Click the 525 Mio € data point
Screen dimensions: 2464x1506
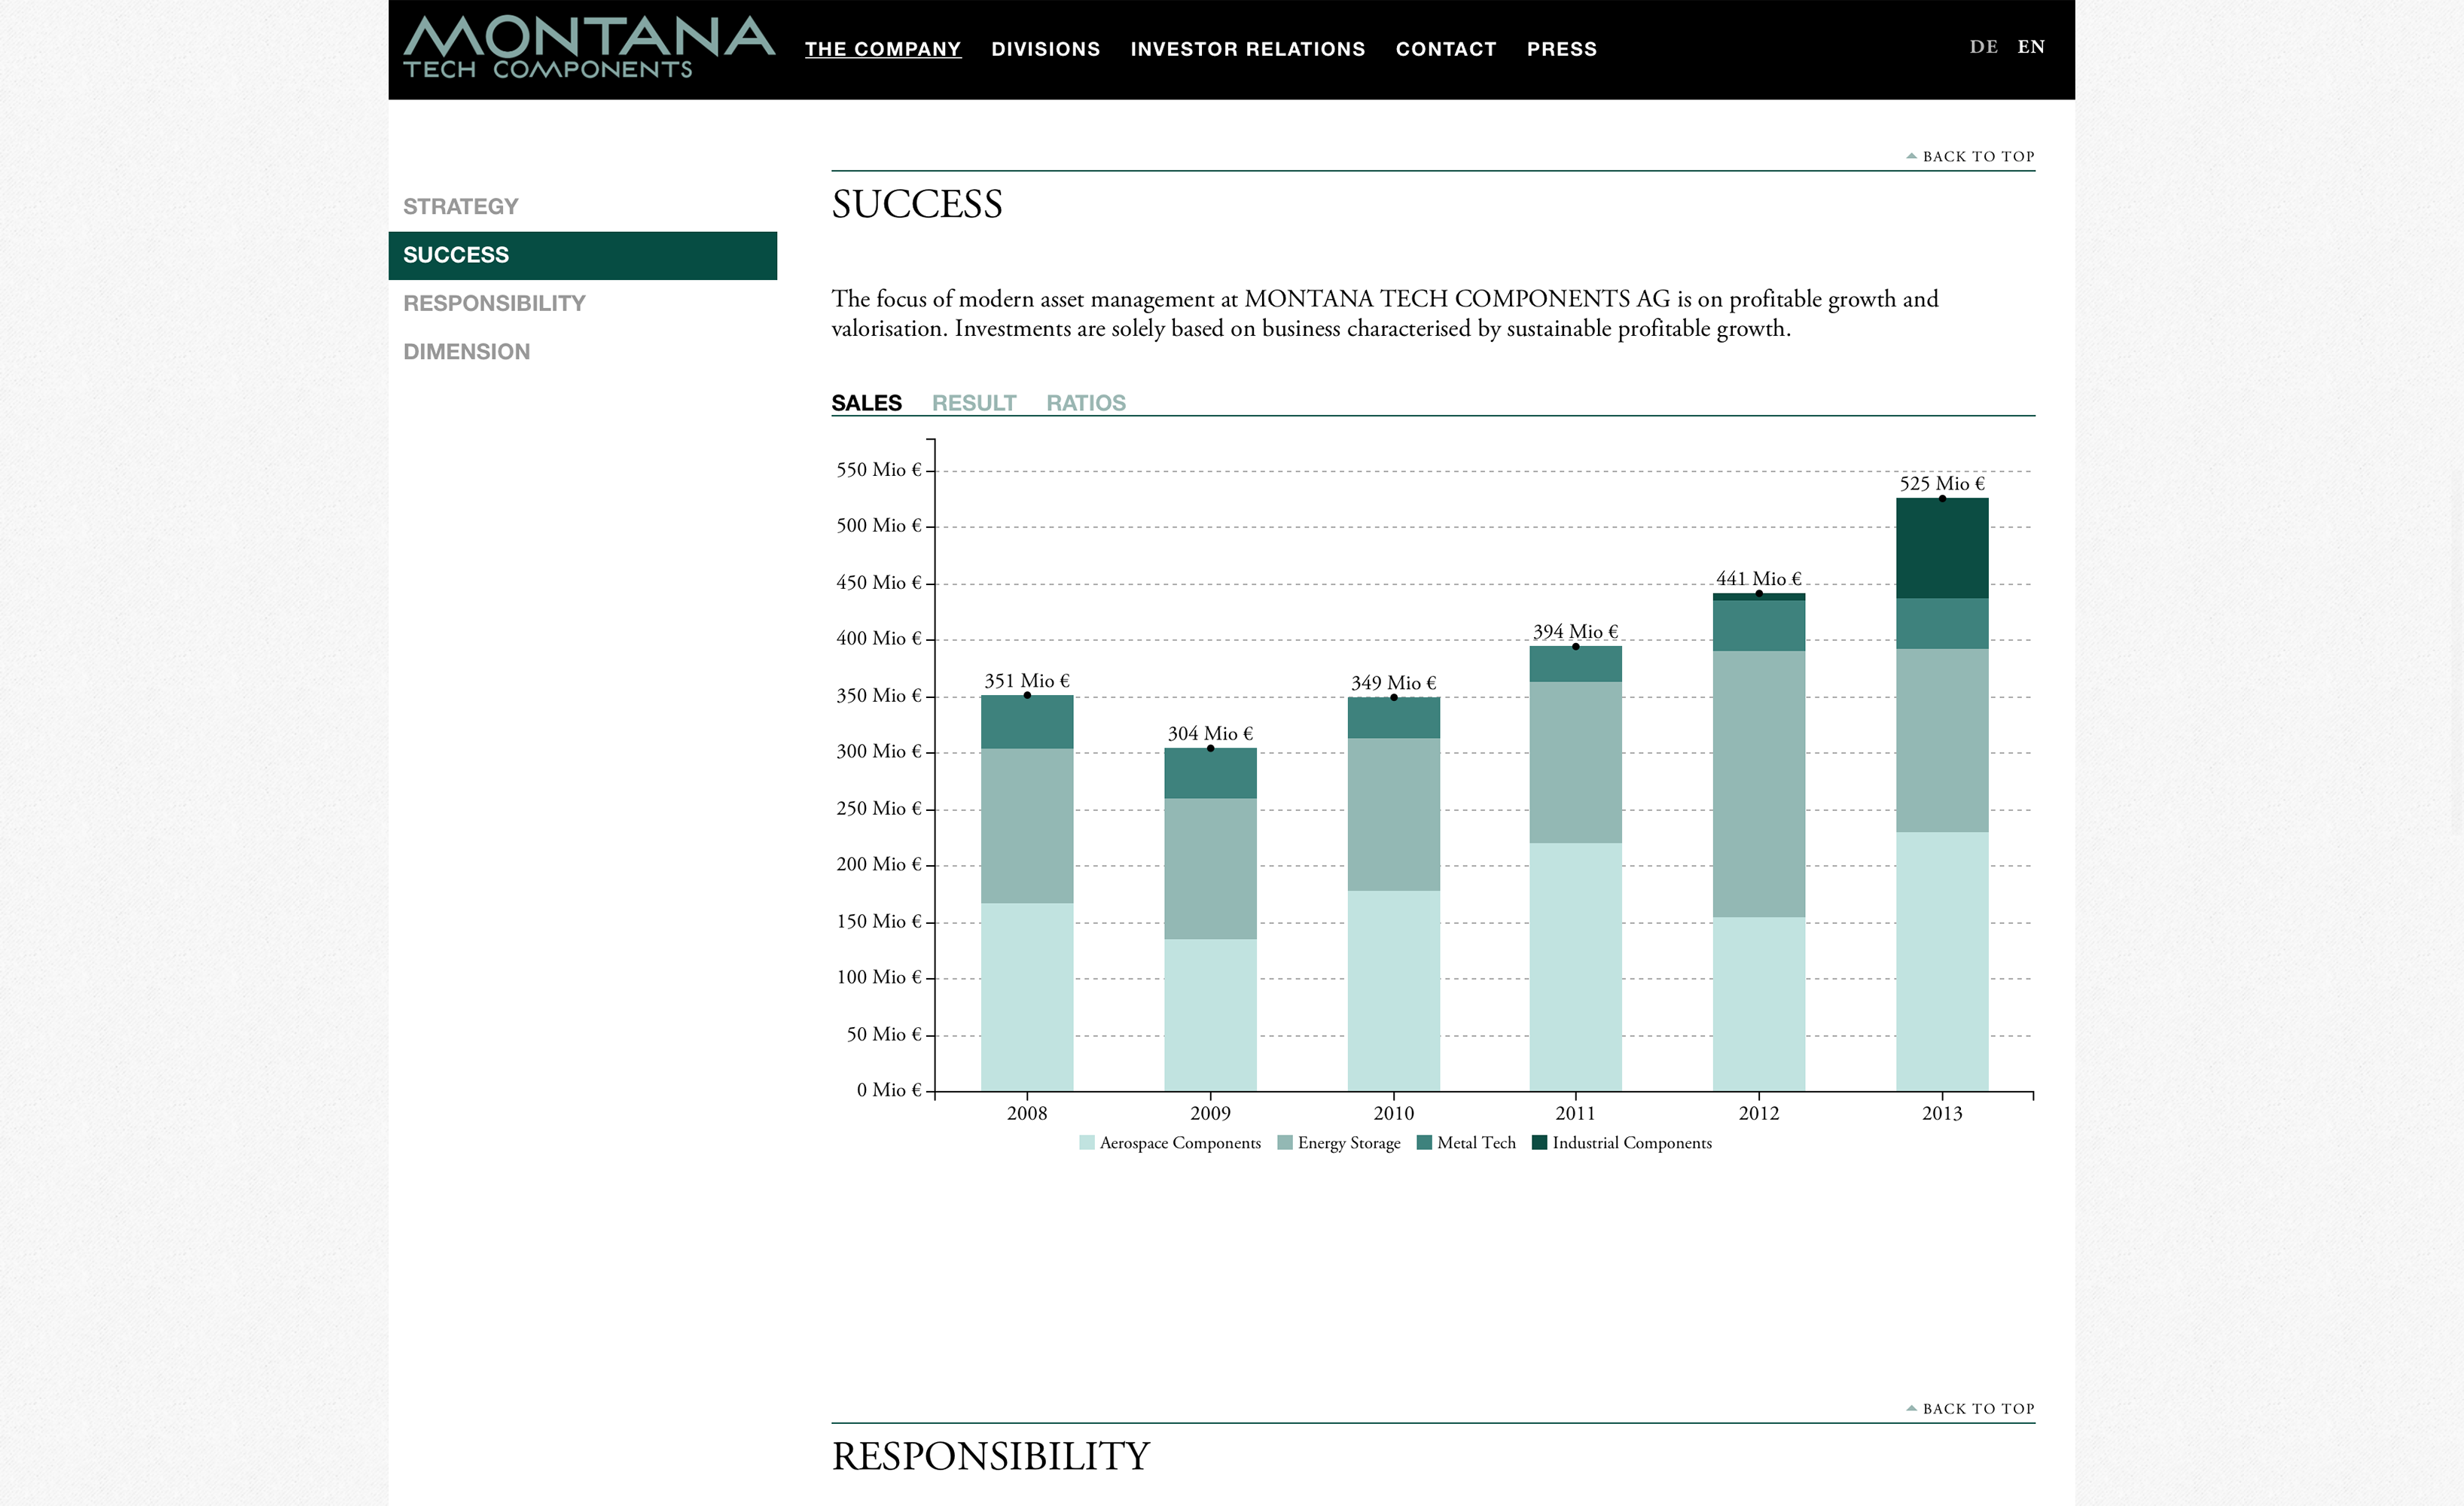pos(1942,498)
